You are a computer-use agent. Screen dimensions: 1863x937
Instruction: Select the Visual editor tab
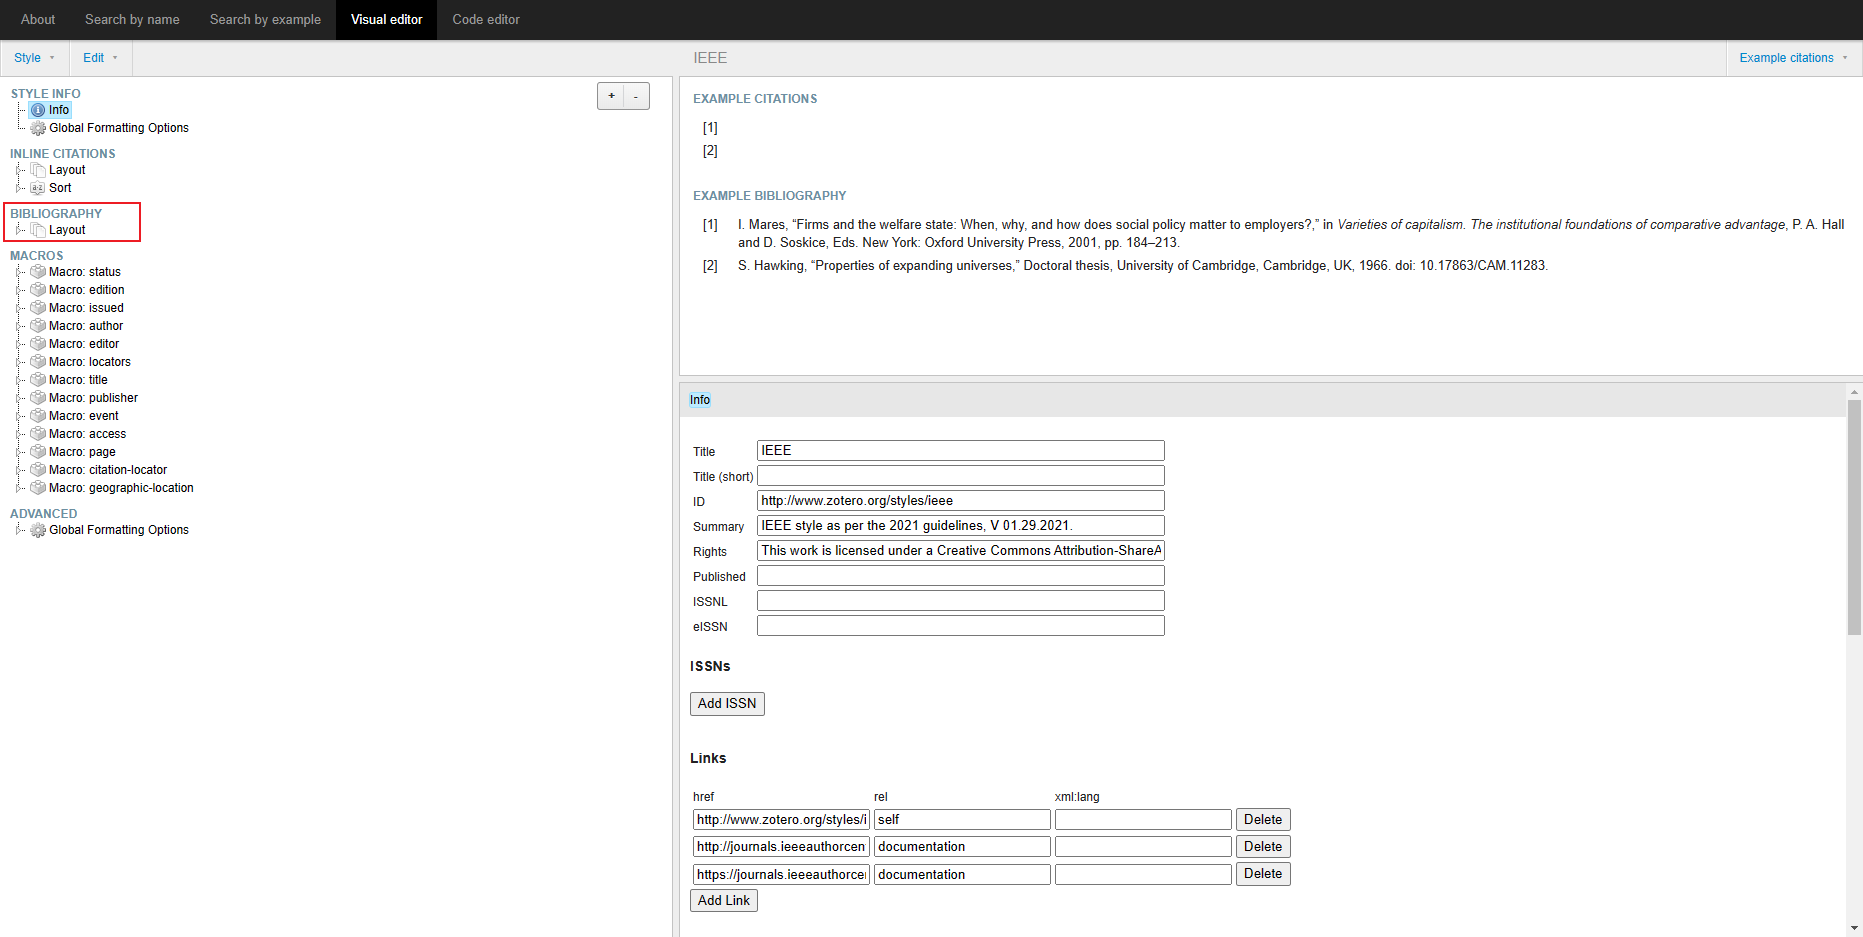(x=386, y=19)
